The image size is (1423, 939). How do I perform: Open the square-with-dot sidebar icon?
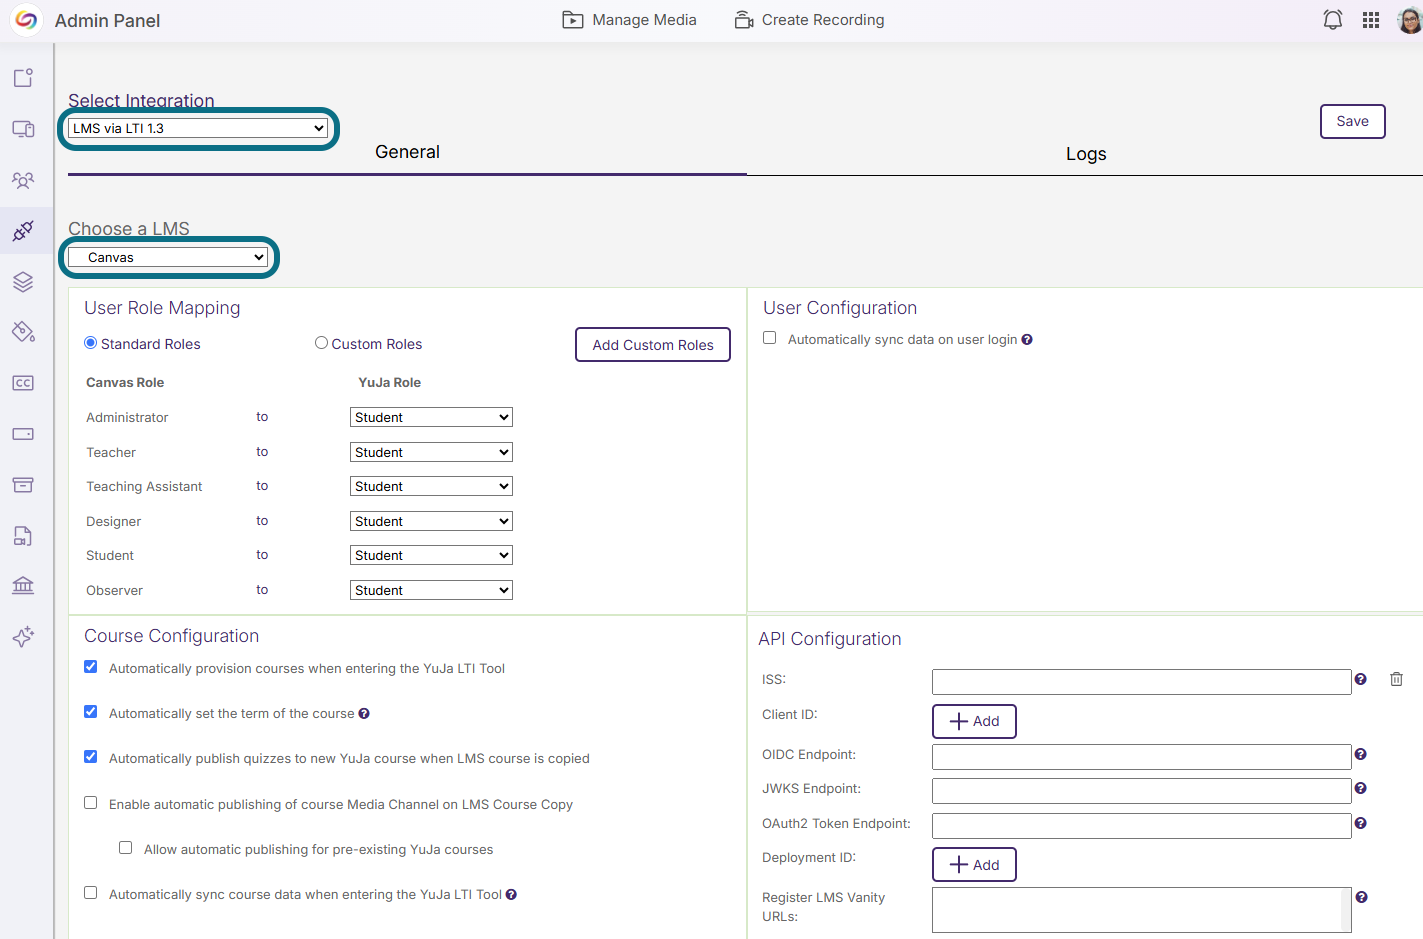23,78
